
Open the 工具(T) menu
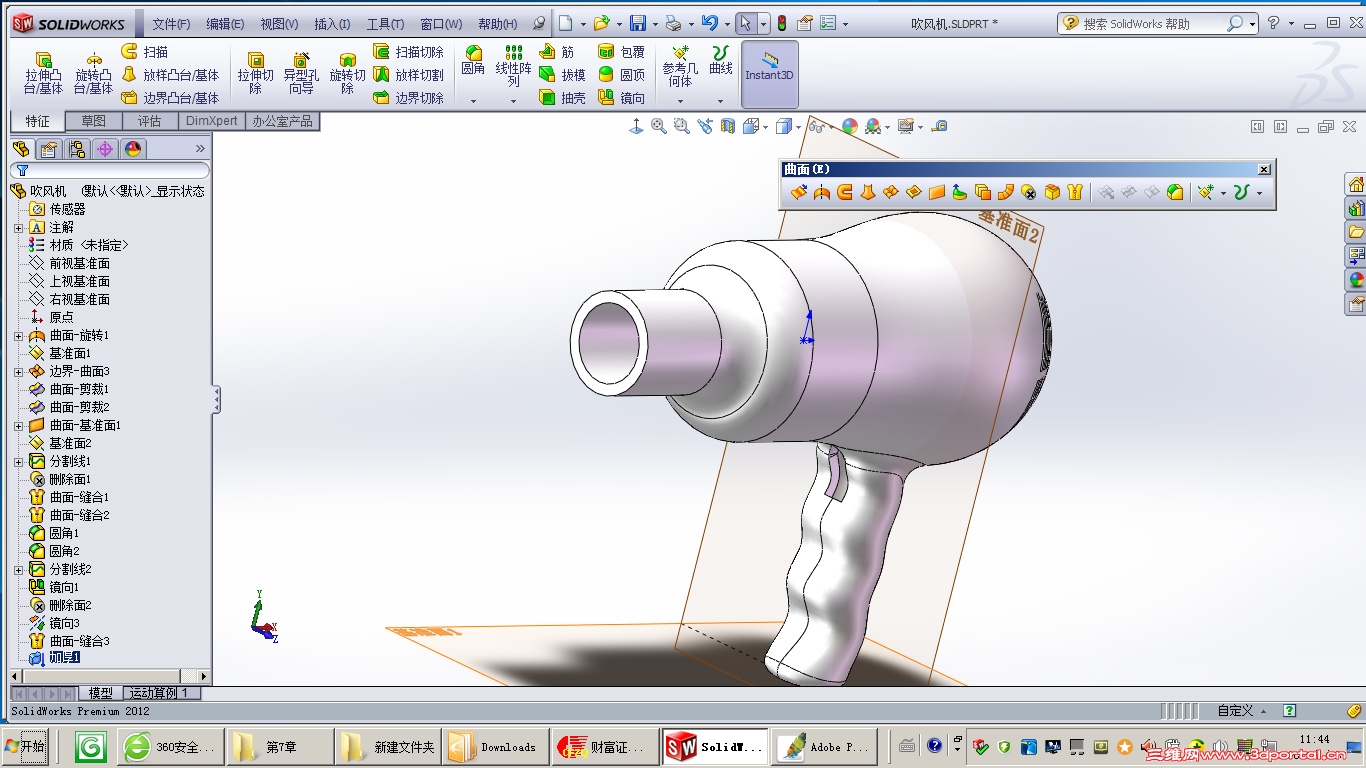pyautogui.click(x=385, y=24)
